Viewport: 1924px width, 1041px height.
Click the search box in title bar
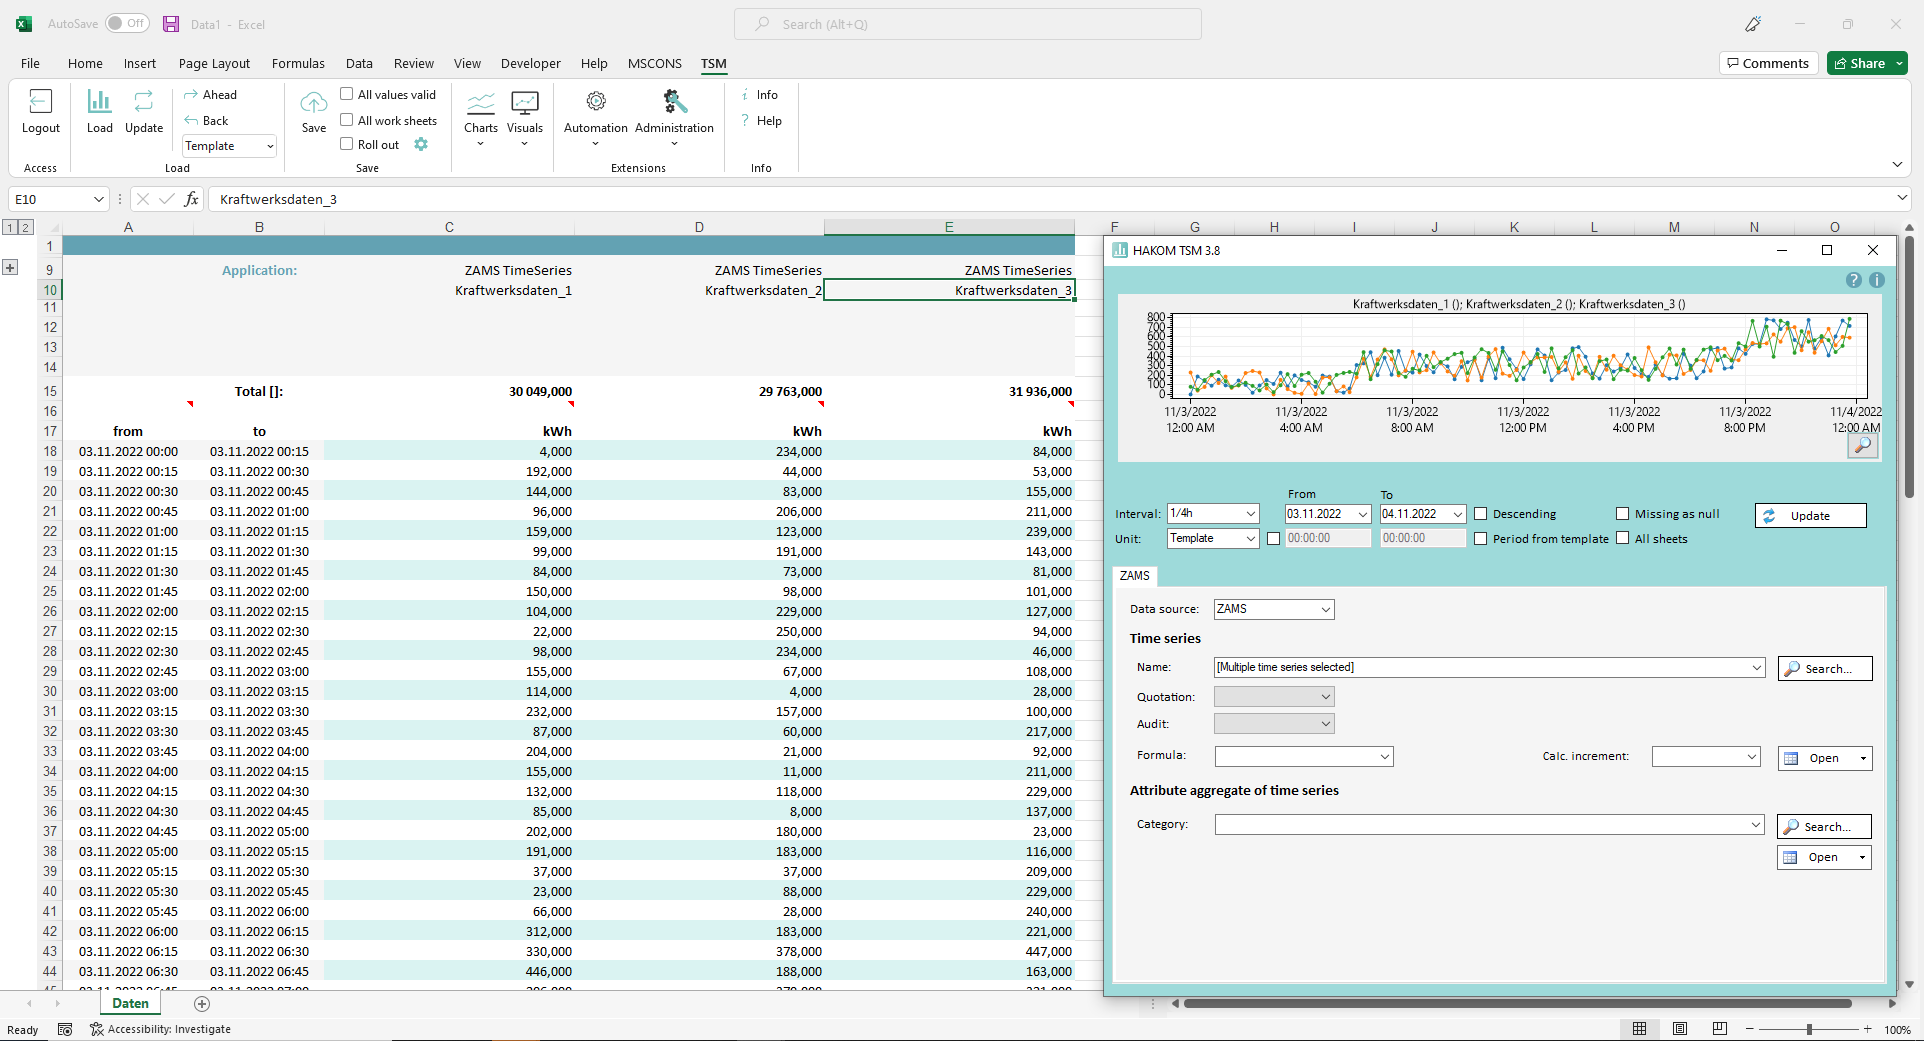tap(968, 24)
